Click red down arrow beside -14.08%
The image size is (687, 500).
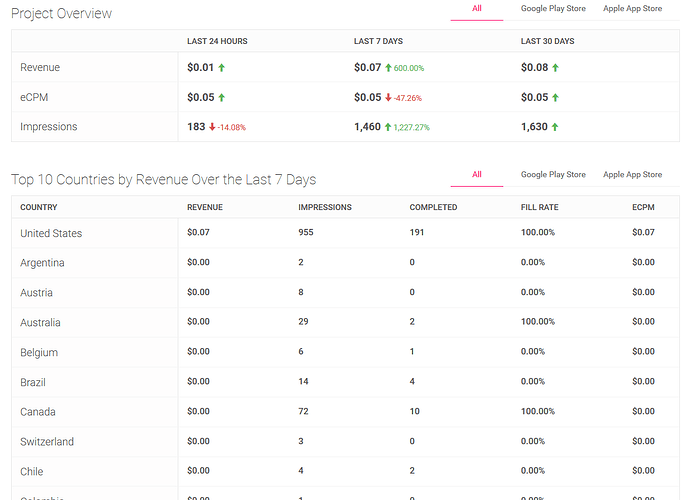coord(213,127)
